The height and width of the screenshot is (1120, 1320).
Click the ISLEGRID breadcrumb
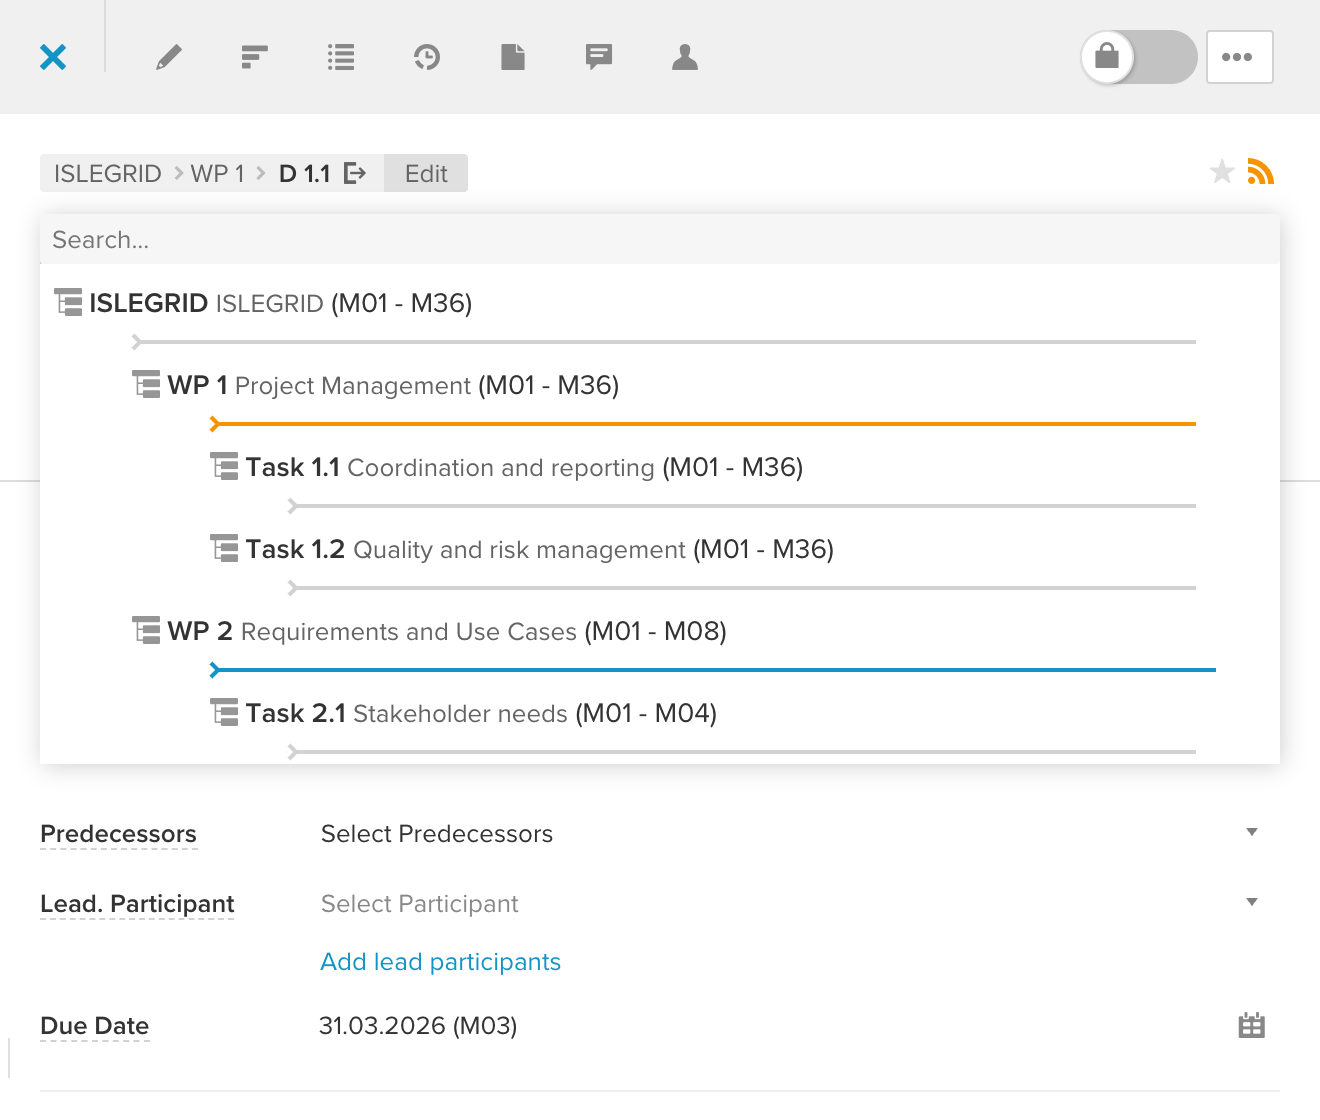108,174
